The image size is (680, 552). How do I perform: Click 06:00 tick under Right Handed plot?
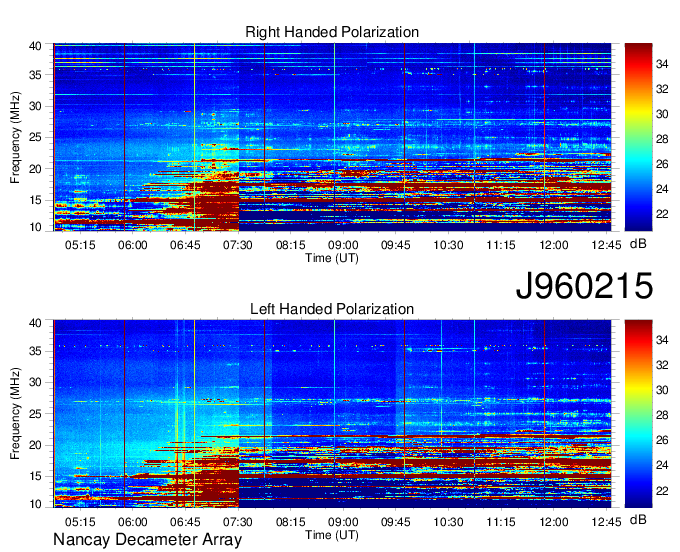pos(133,245)
